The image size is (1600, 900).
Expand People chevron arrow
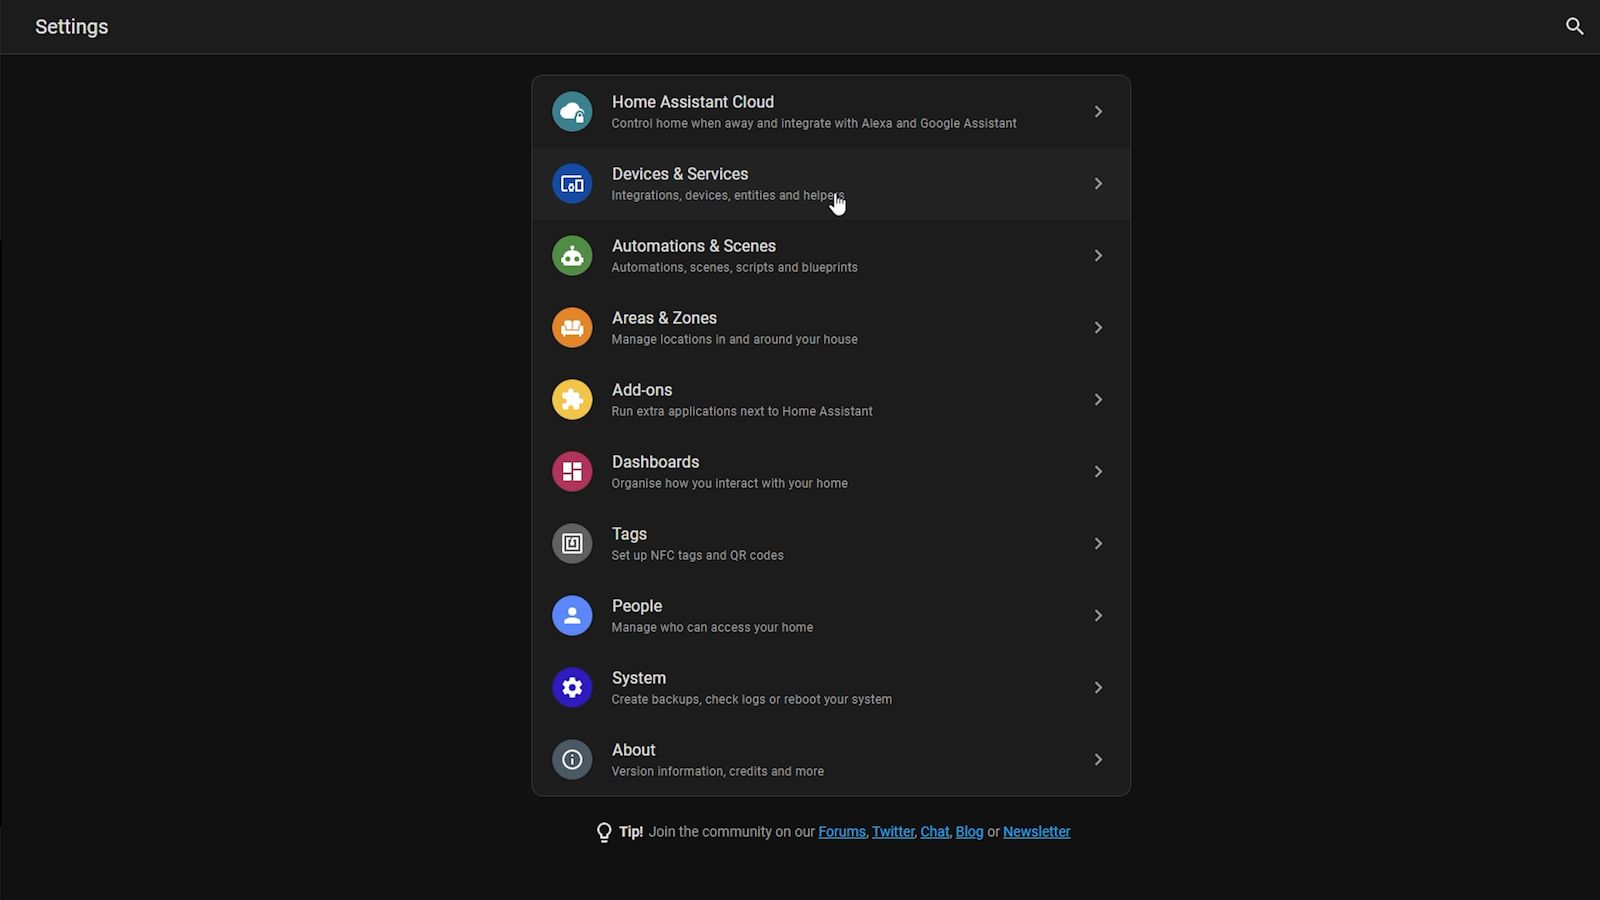(x=1098, y=616)
